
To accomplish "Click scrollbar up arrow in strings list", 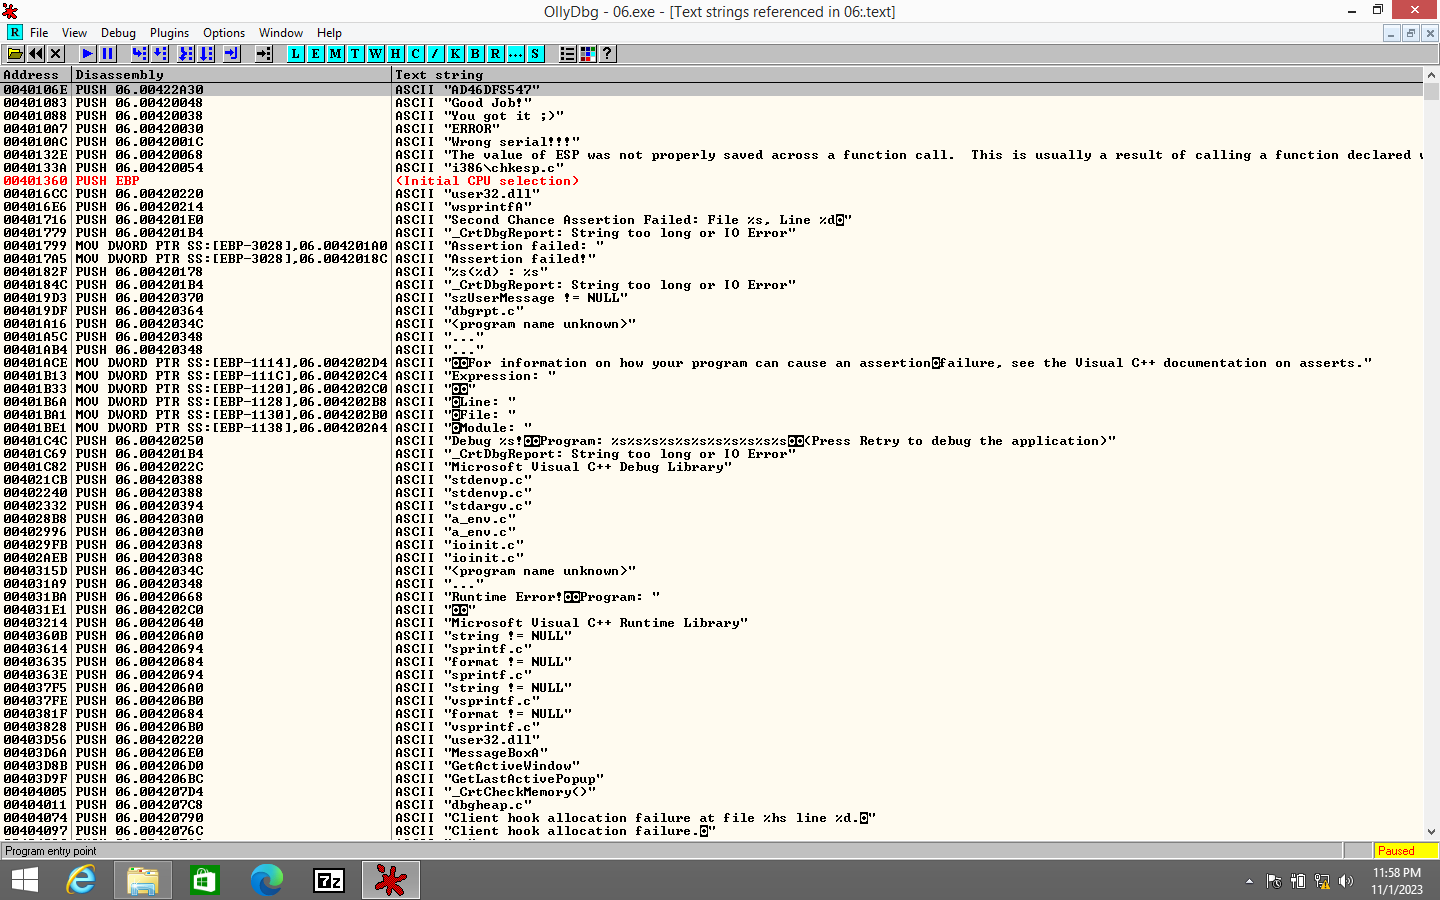I will 1431,75.
